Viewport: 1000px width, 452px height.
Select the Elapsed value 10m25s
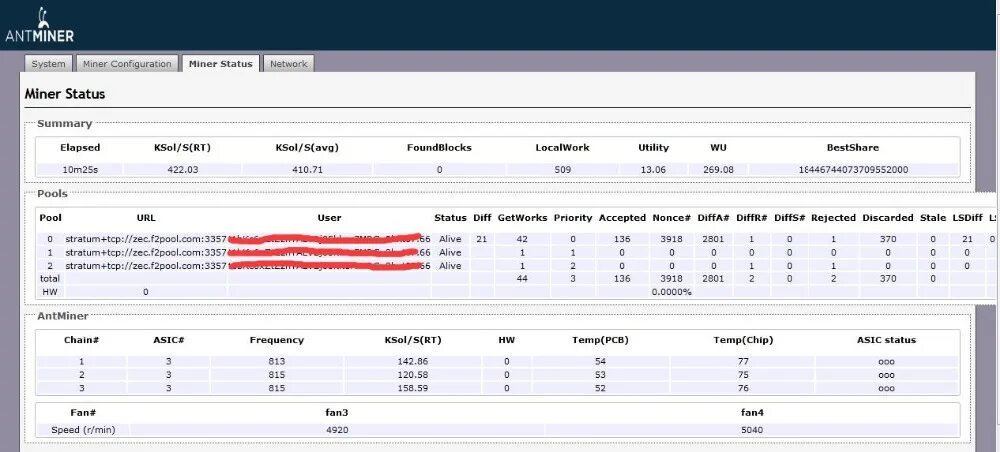click(80, 170)
